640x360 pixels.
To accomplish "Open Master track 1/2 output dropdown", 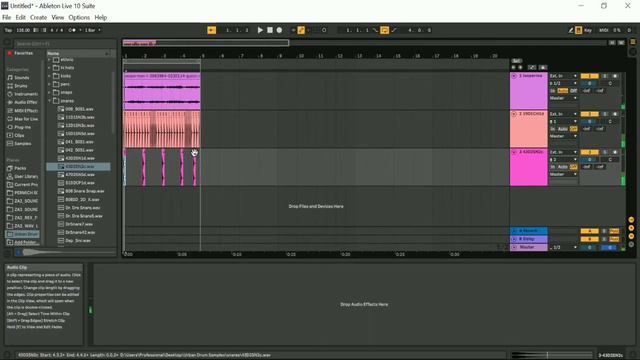I will (x=563, y=247).
